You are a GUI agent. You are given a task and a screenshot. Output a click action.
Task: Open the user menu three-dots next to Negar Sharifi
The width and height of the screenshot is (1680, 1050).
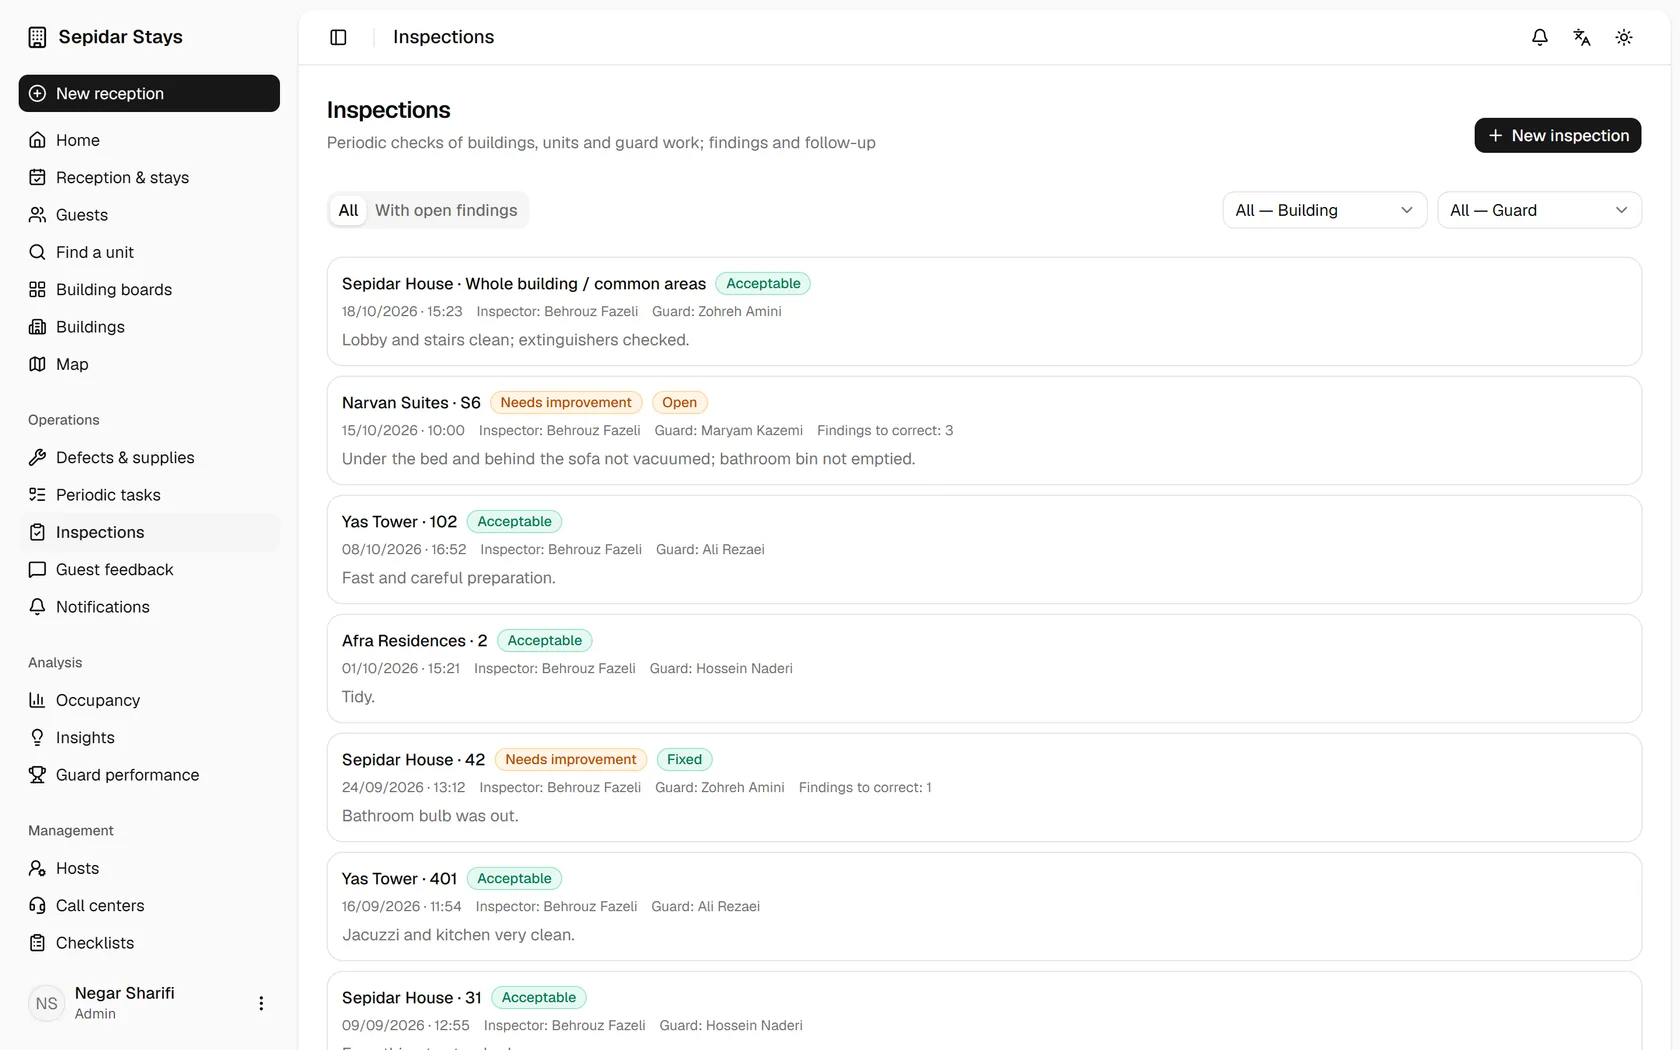point(261,1003)
